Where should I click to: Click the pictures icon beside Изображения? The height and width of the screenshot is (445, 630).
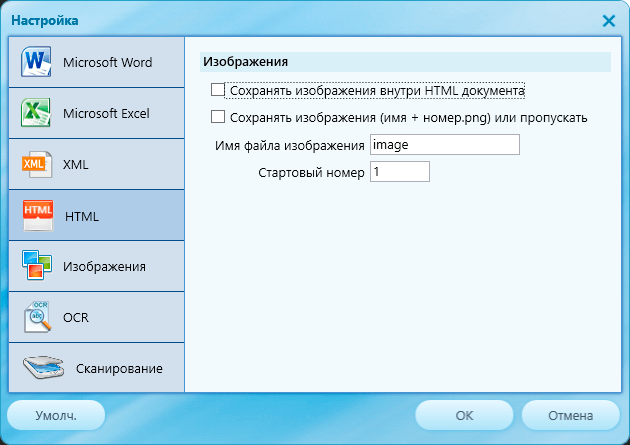(35, 266)
